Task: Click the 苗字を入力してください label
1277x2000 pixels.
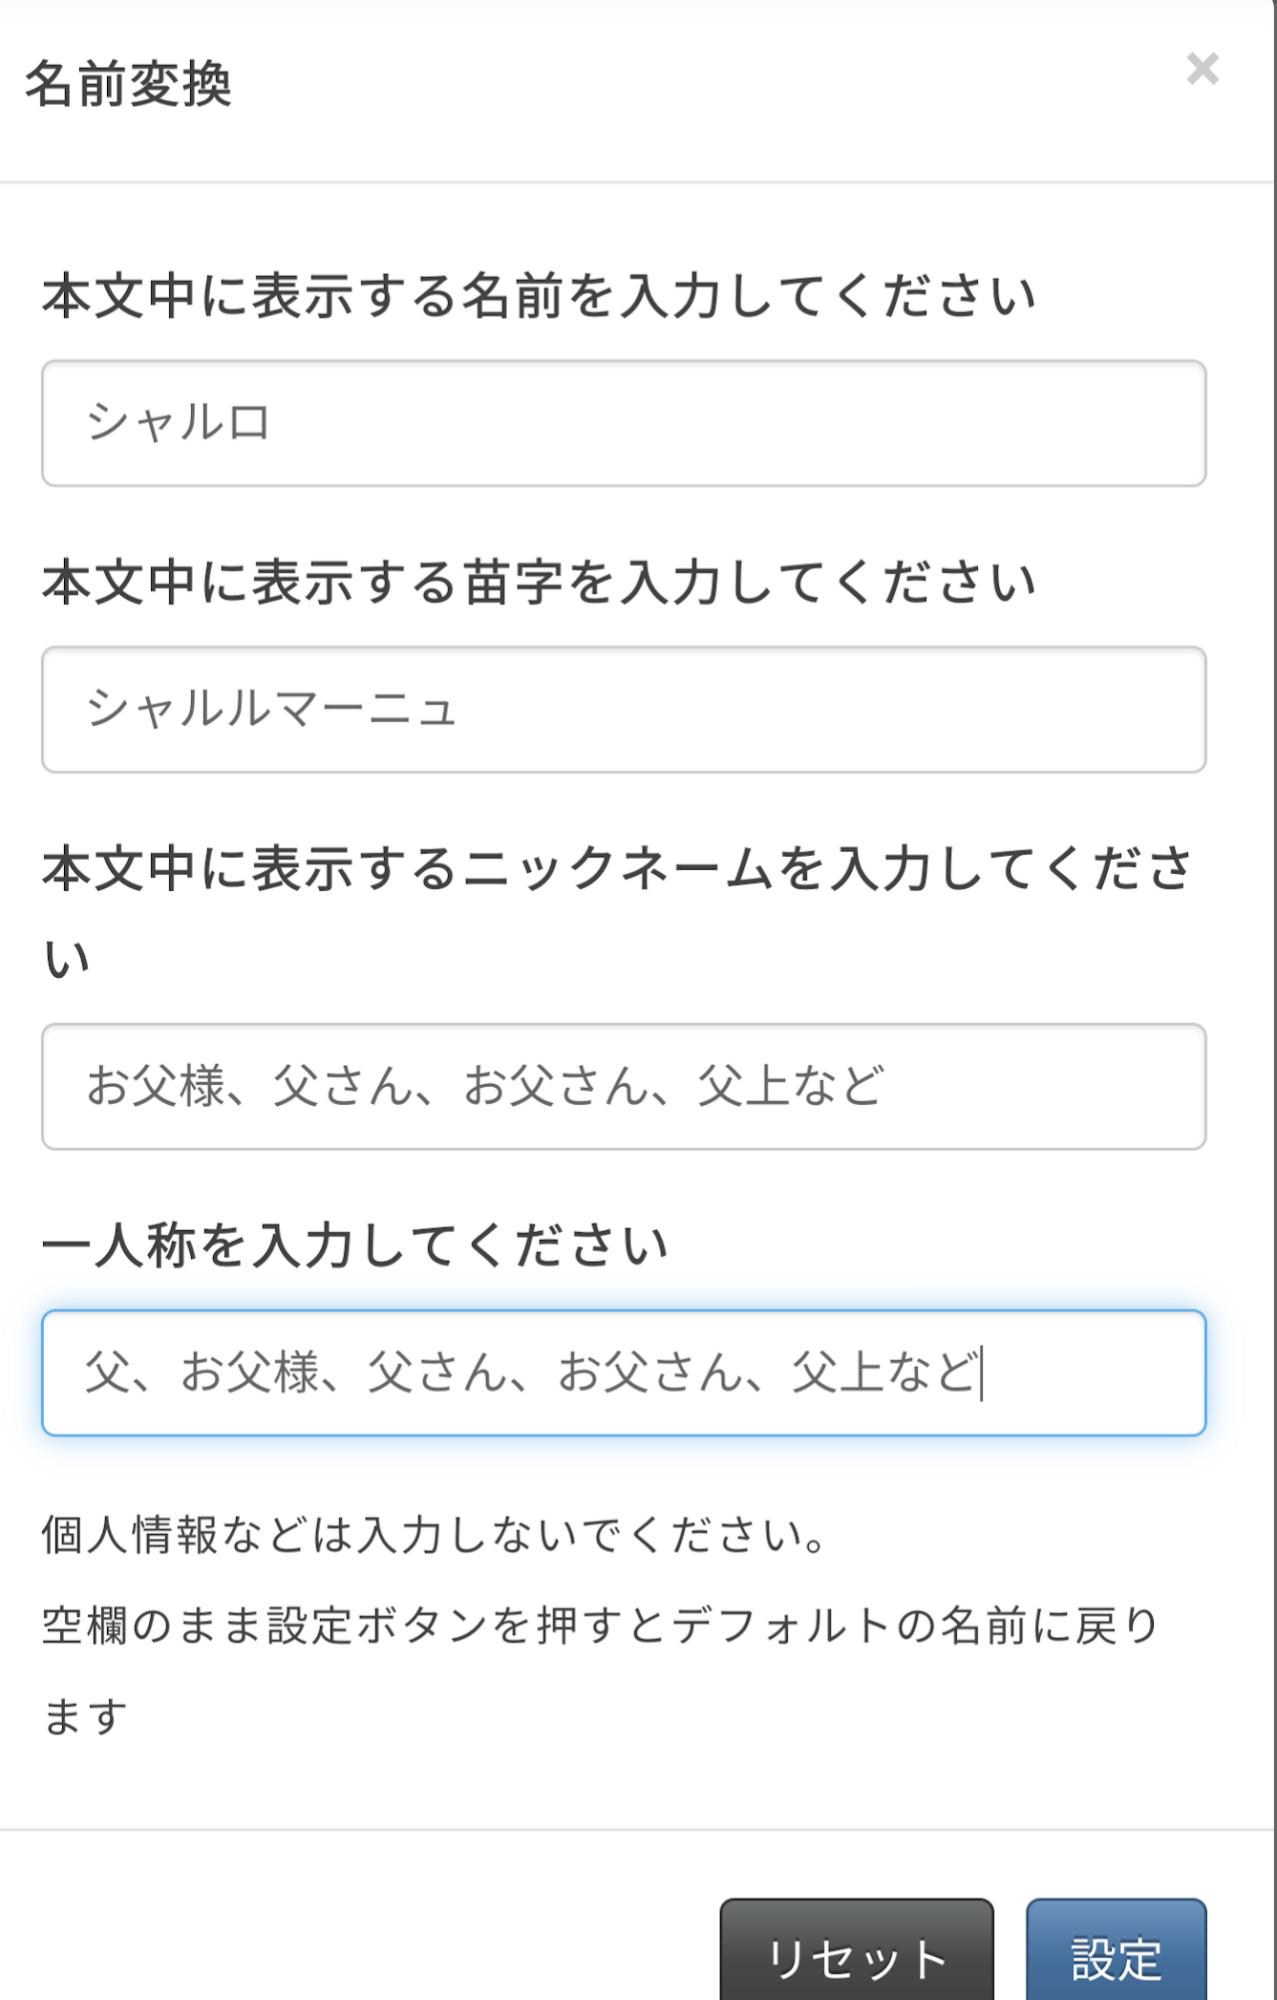Action: 538,582
